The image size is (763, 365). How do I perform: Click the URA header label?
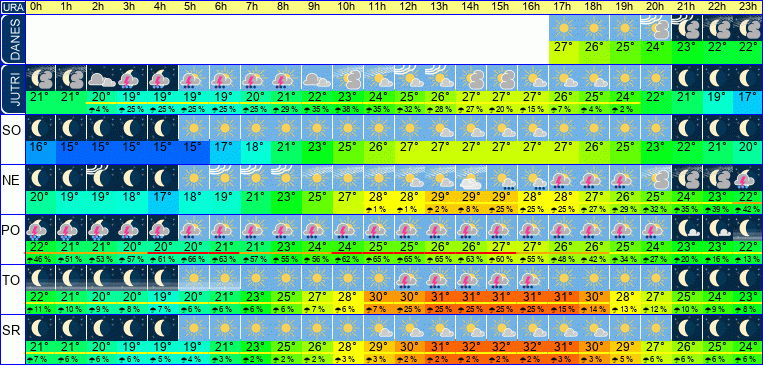pos(12,7)
